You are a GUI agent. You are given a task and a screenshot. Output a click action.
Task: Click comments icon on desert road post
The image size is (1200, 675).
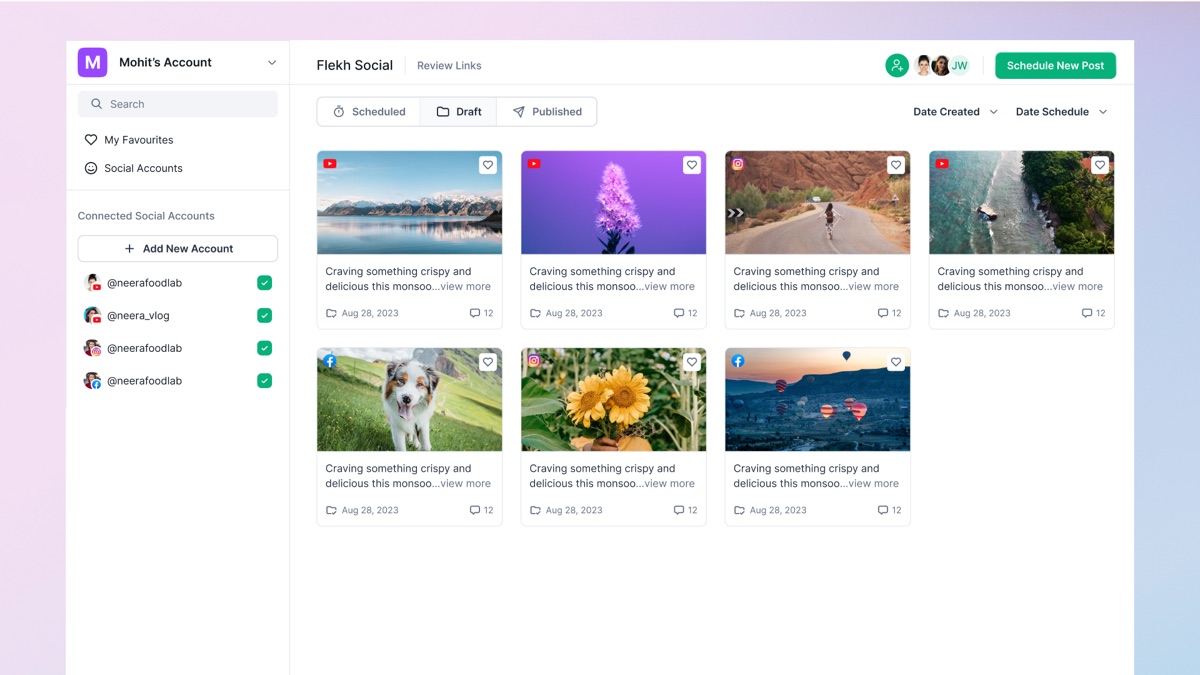(883, 313)
